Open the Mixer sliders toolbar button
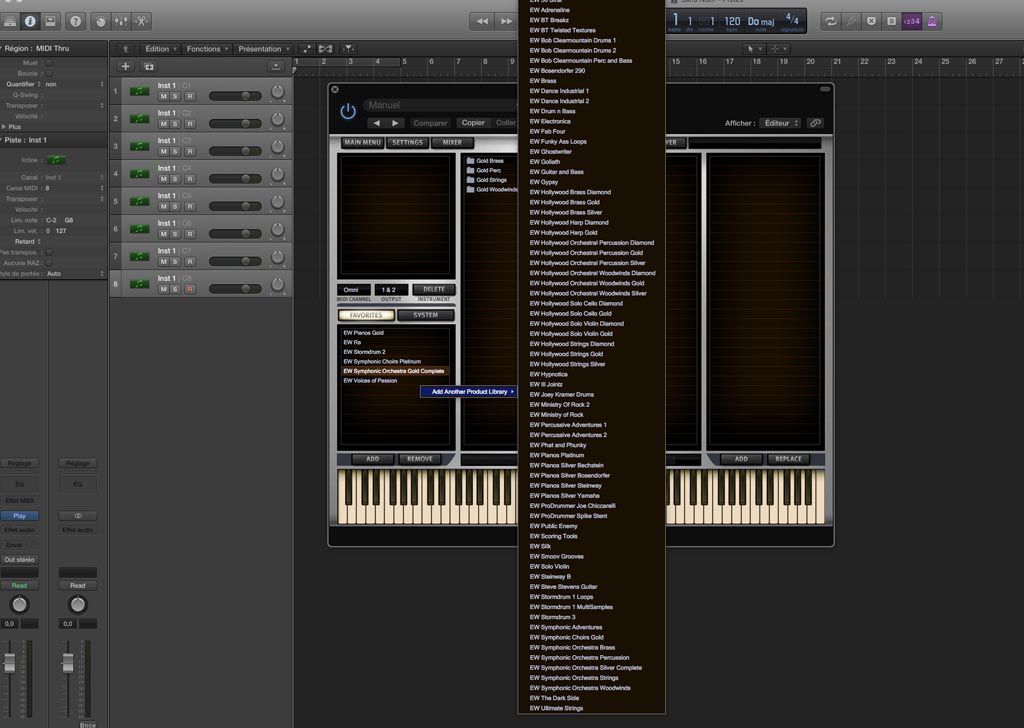The height and width of the screenshot is (728, 1024). [121, 22]
